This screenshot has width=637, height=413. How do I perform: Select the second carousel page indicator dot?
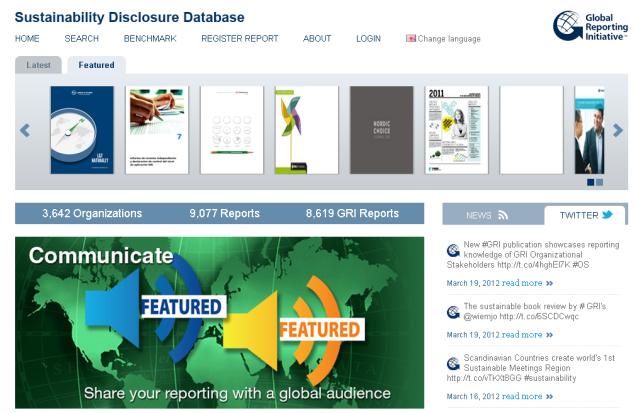599,182
